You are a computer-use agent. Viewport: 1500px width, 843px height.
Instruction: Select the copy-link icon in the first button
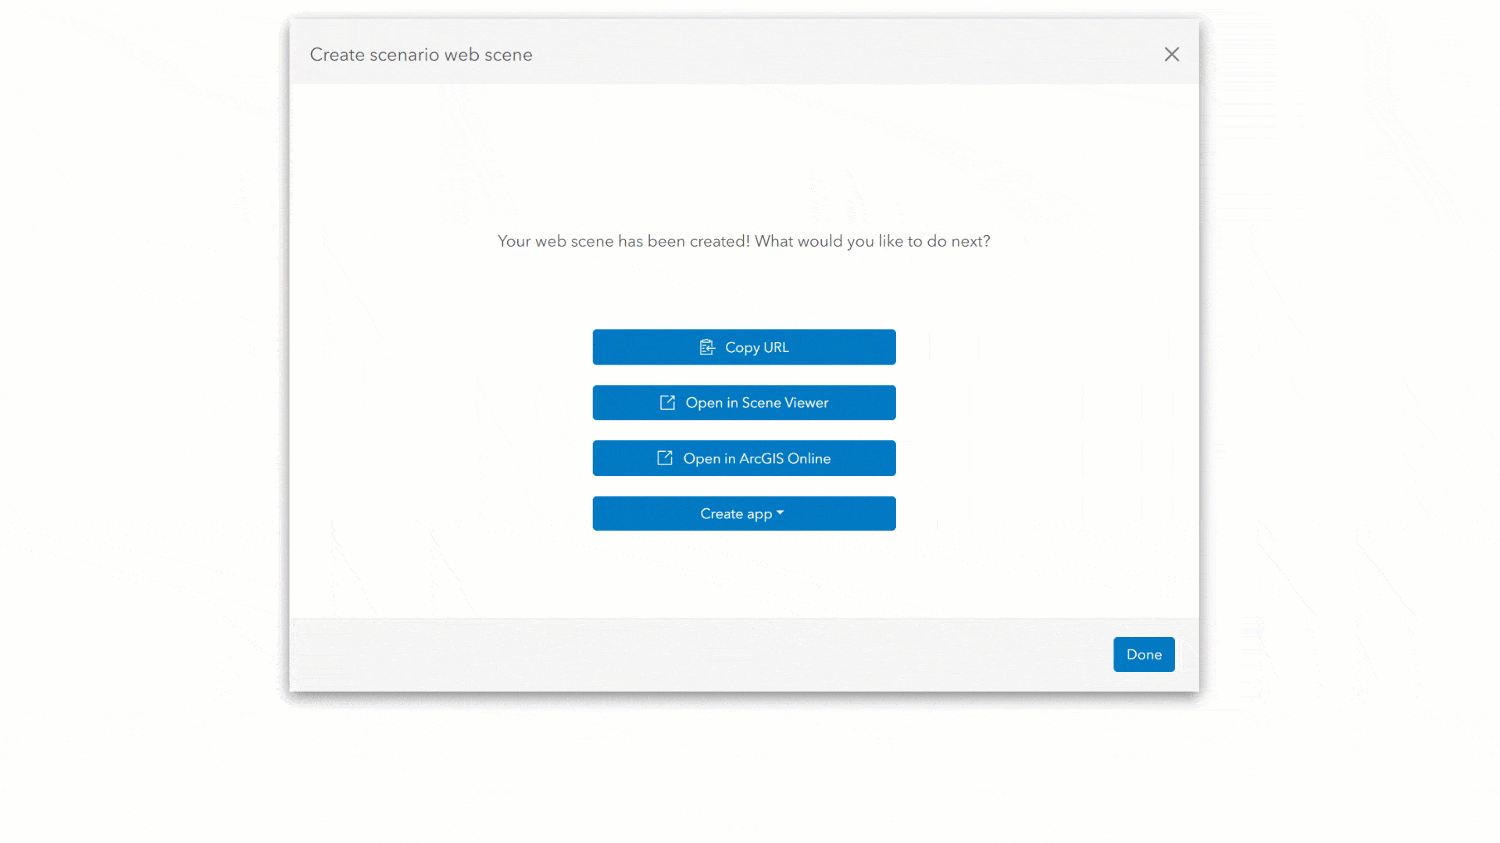coord(706,347)
